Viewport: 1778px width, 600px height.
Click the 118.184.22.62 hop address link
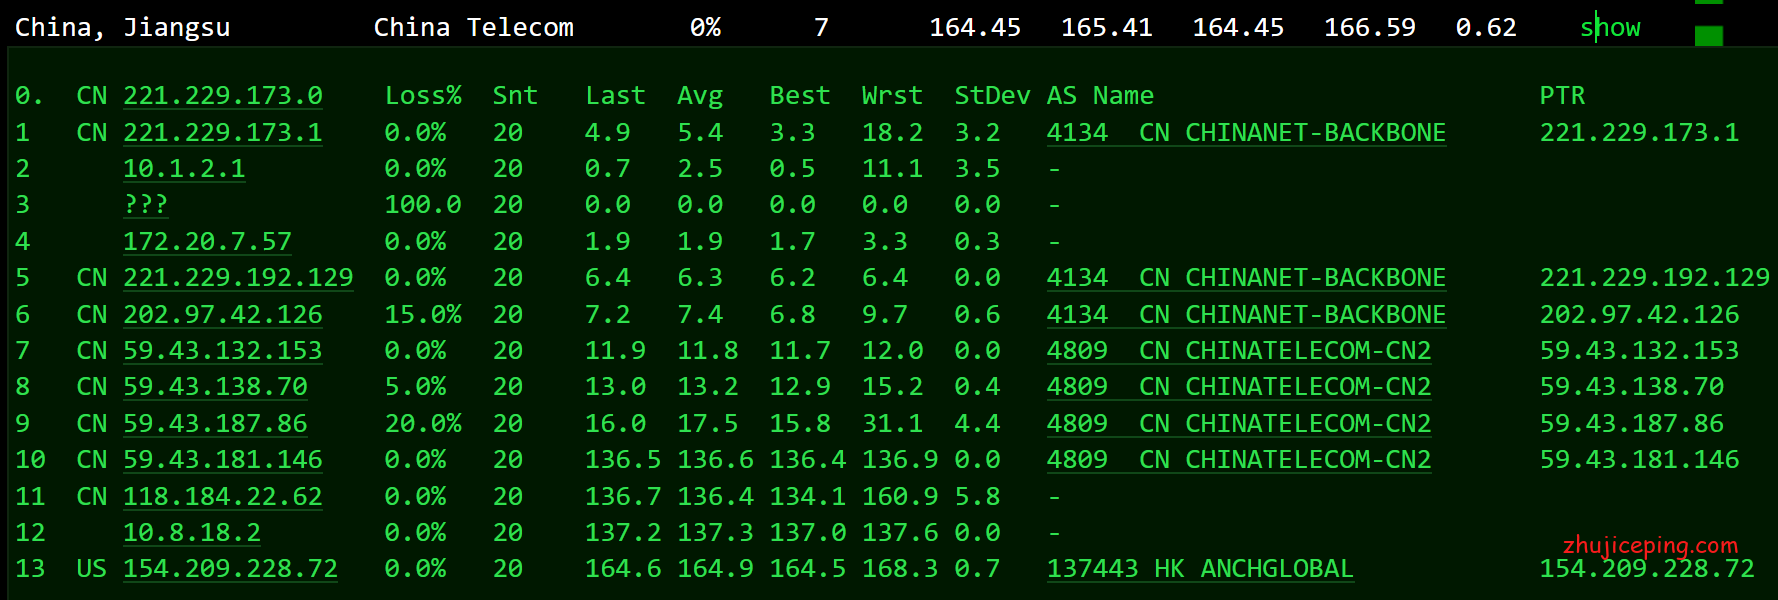point(222,497)
